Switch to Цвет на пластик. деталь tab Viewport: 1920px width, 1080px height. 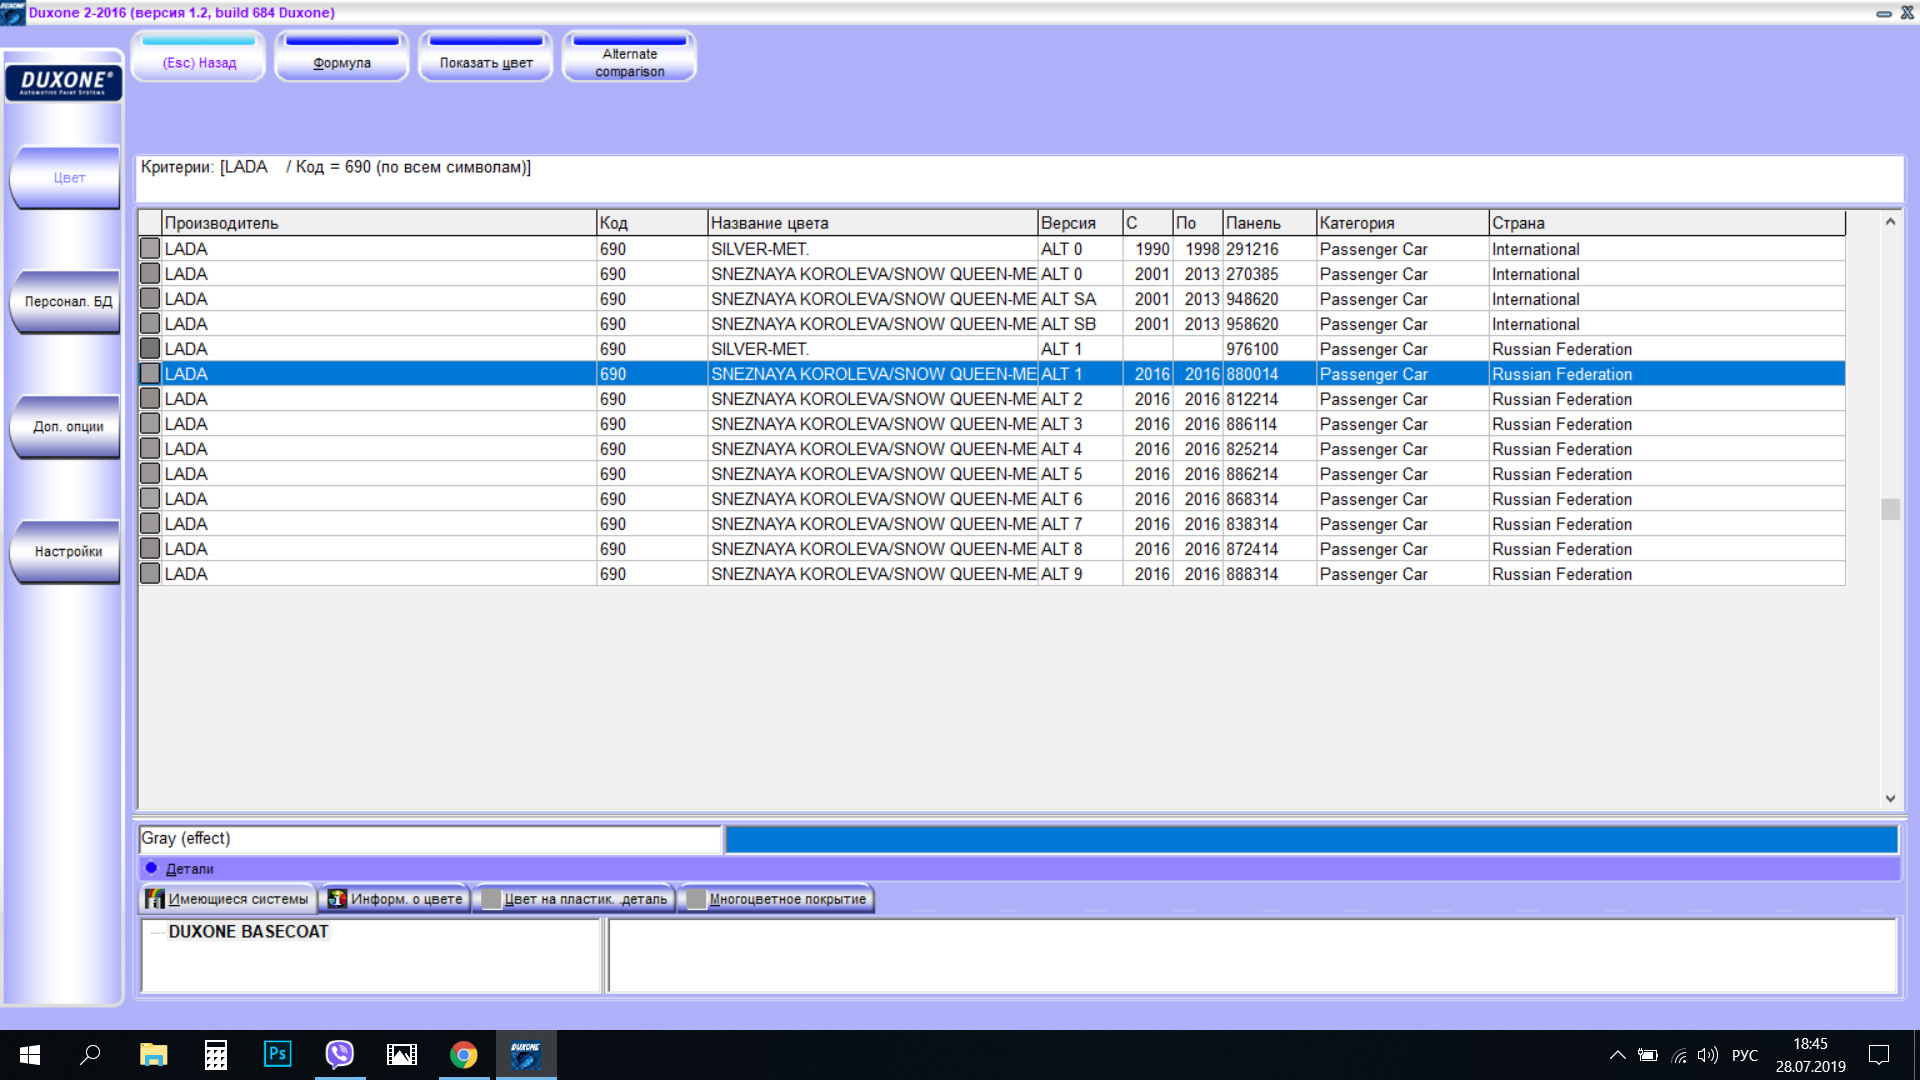tap(575, 899)
